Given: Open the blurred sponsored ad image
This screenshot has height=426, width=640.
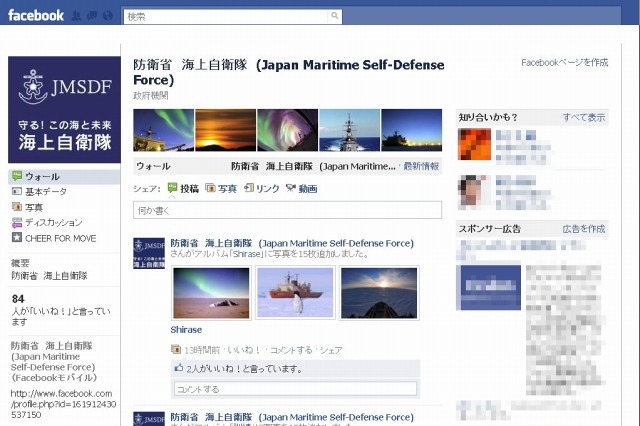Looking at the screenshot, I should point(488,288).
